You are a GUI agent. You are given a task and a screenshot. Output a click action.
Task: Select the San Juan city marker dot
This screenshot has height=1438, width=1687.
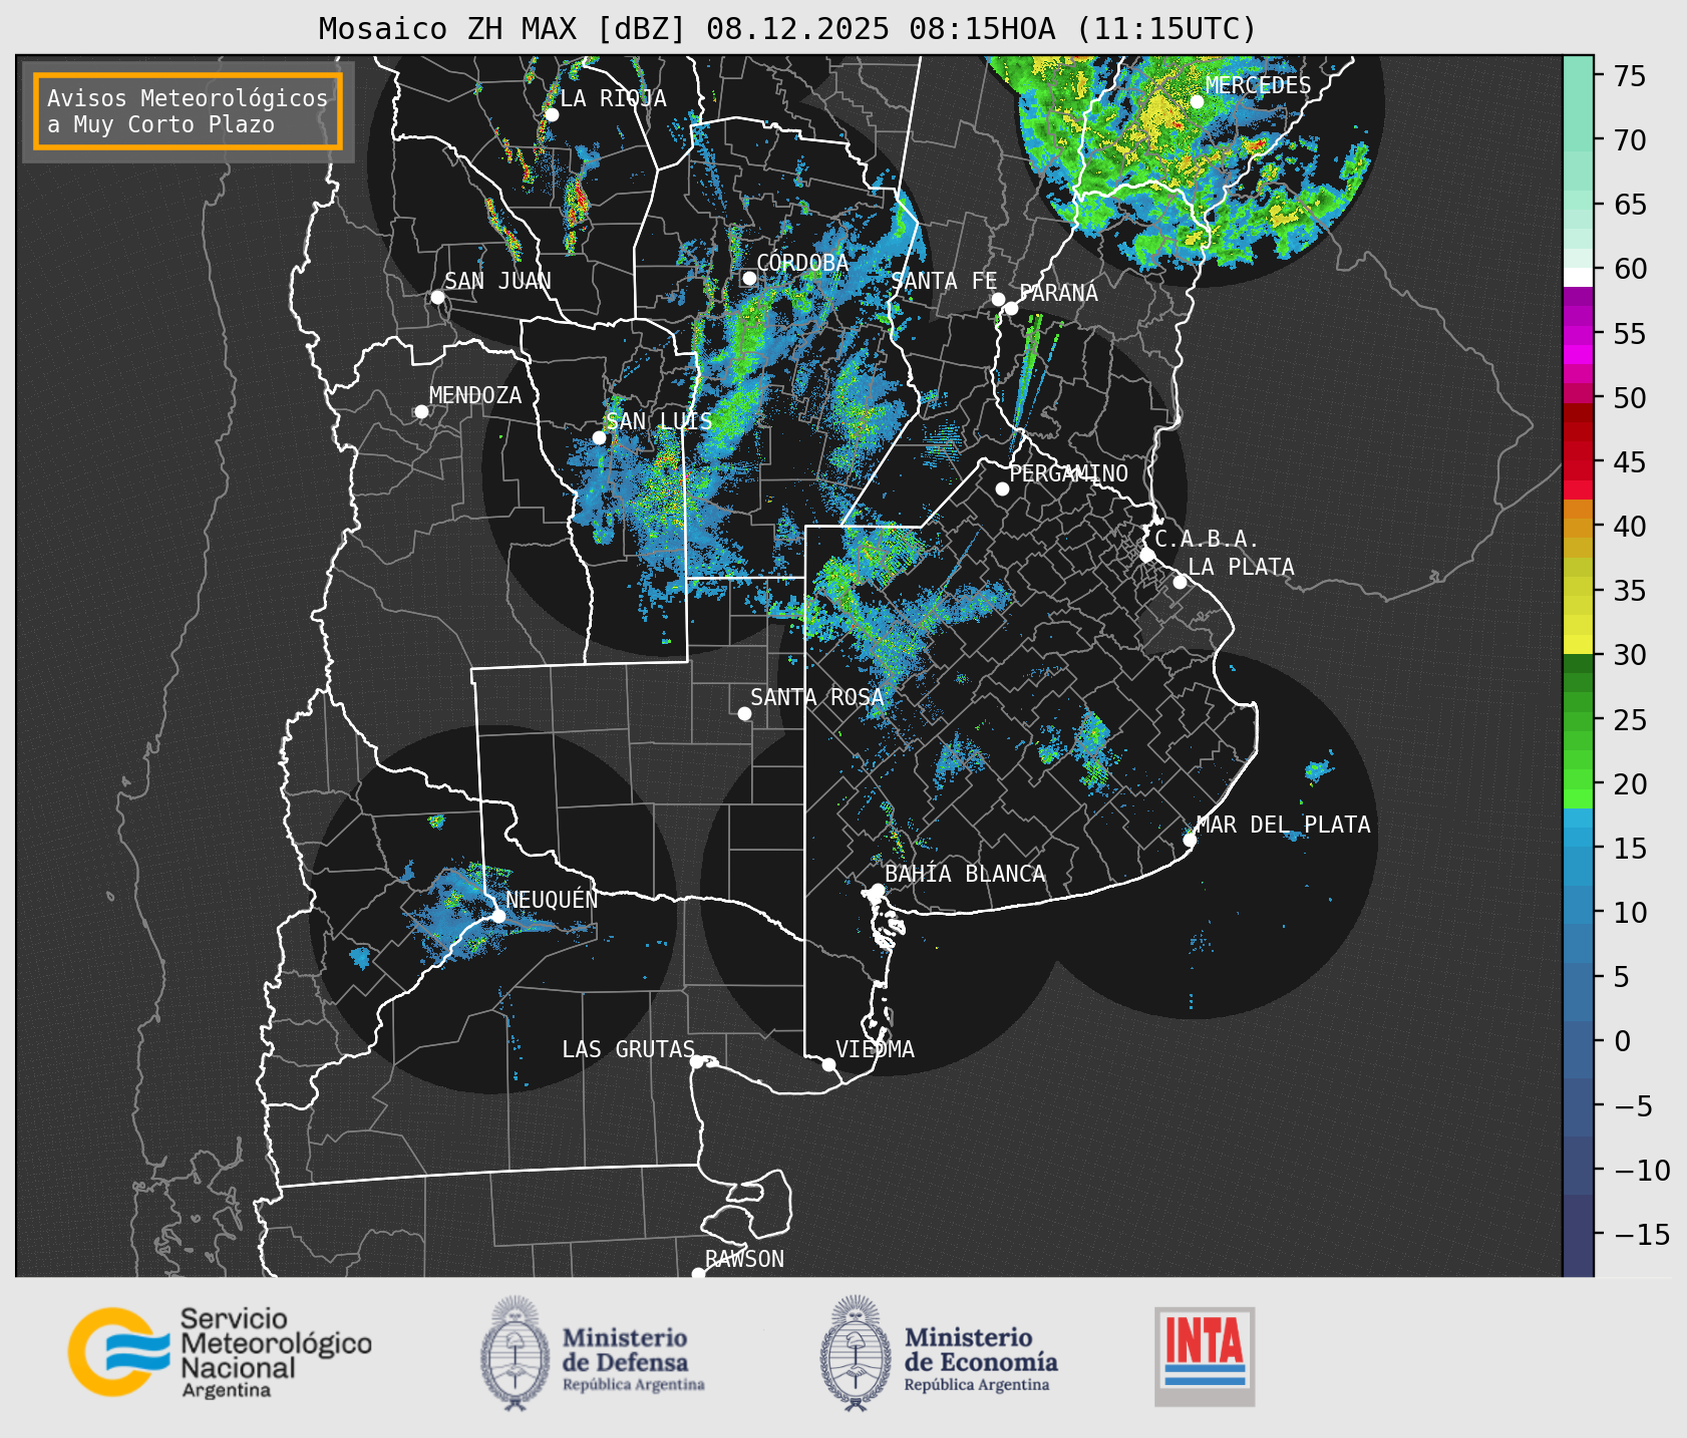pos(437,297)
